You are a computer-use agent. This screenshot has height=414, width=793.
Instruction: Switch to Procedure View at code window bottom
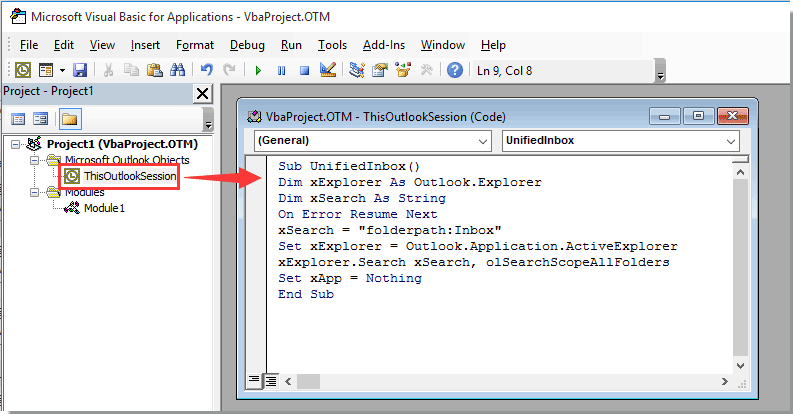254,380
